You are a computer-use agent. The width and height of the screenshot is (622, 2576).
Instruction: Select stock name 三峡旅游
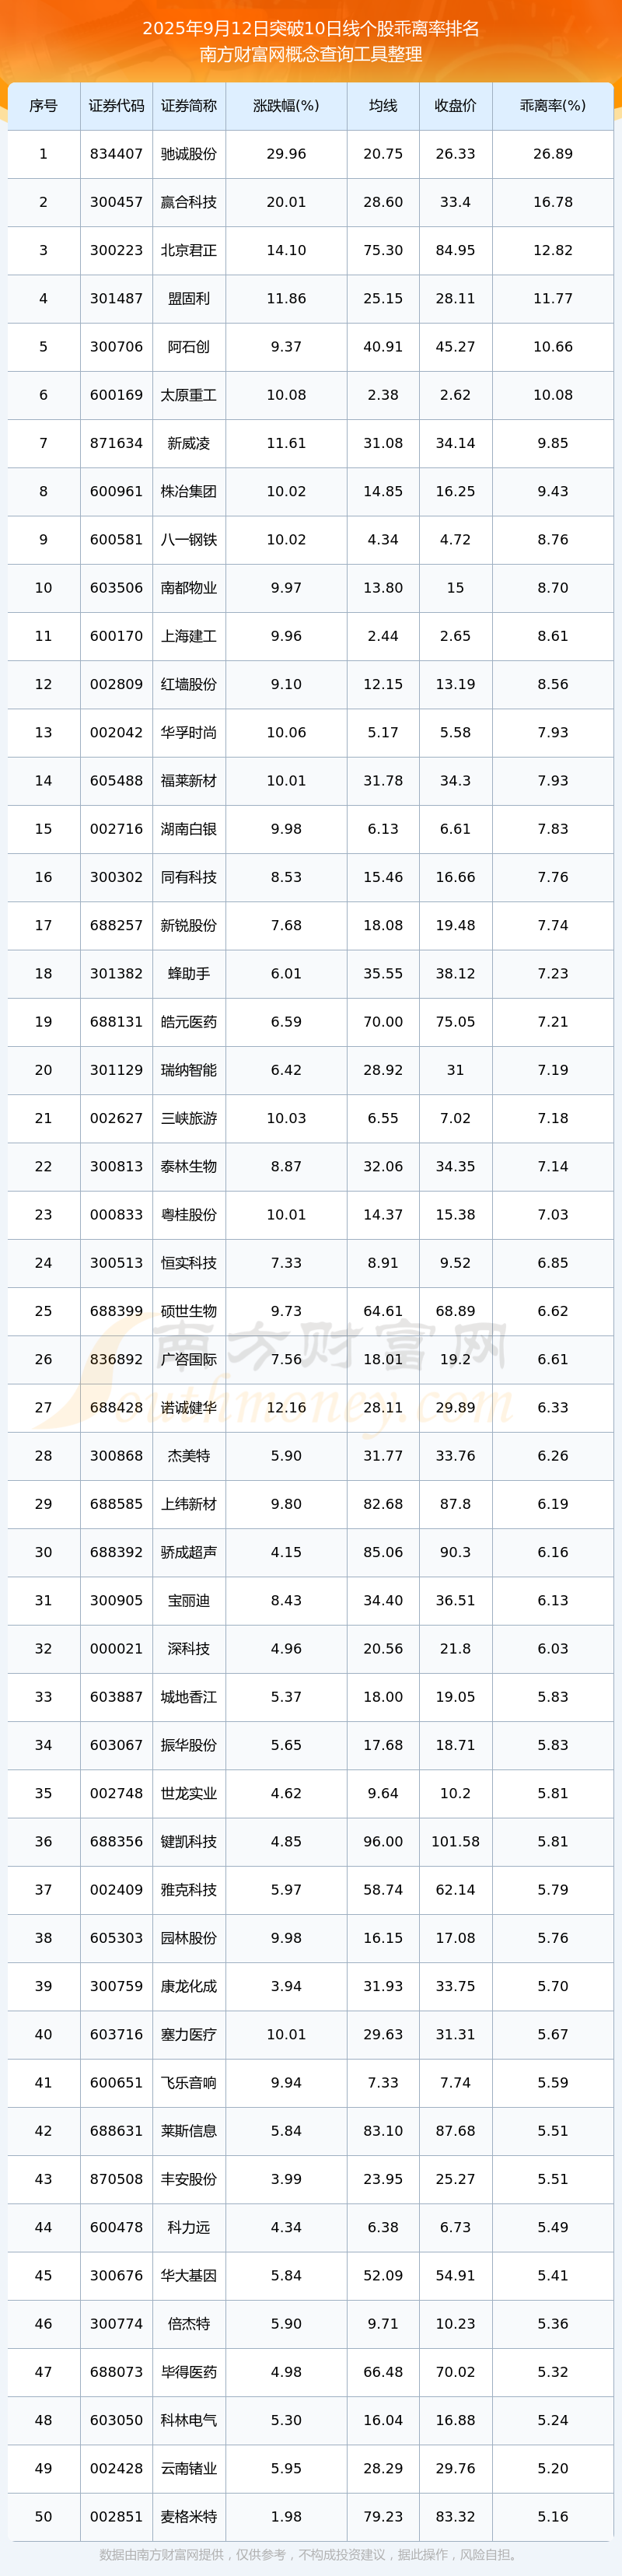[189, 1118]
